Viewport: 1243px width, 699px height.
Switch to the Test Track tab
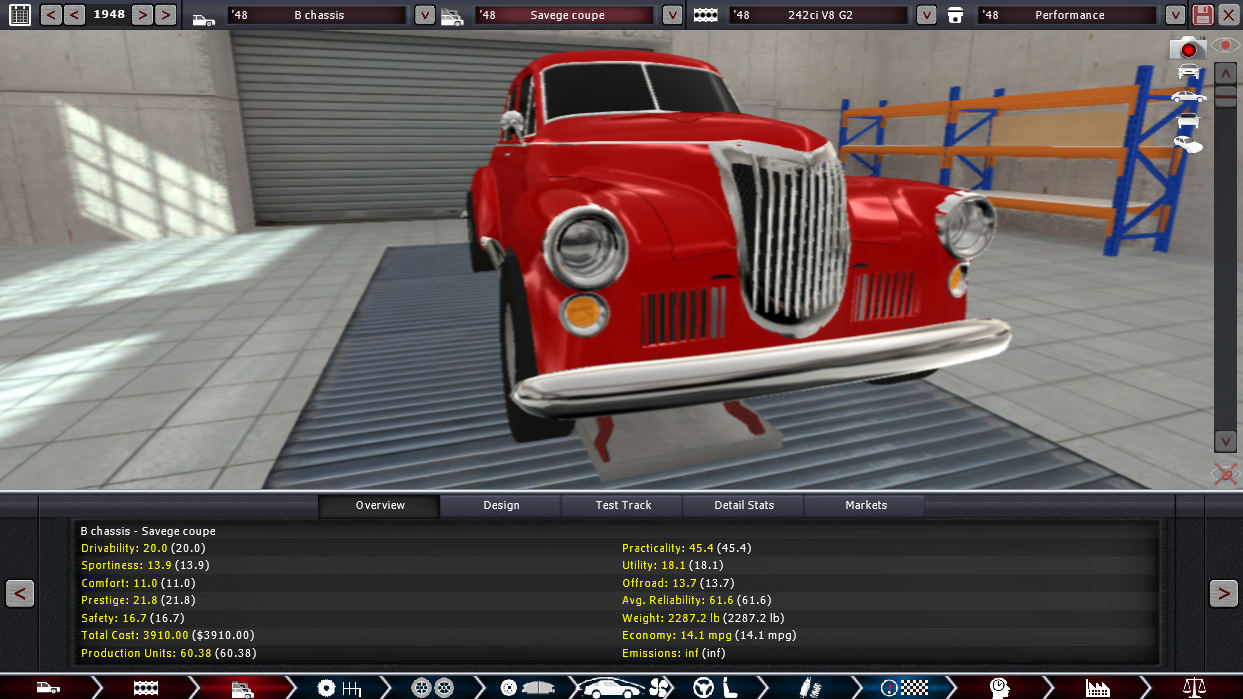pyautogui.click(x=623, y=505)
